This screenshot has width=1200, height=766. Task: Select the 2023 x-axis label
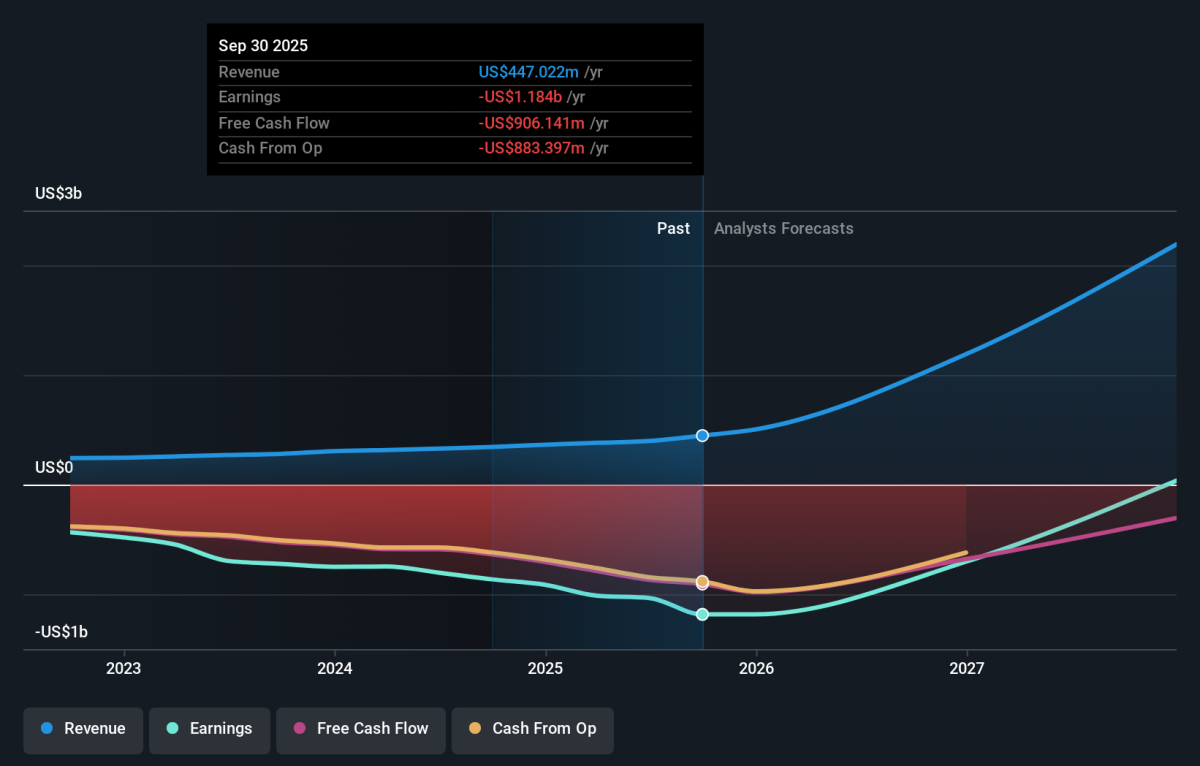(x=123, y=668)
